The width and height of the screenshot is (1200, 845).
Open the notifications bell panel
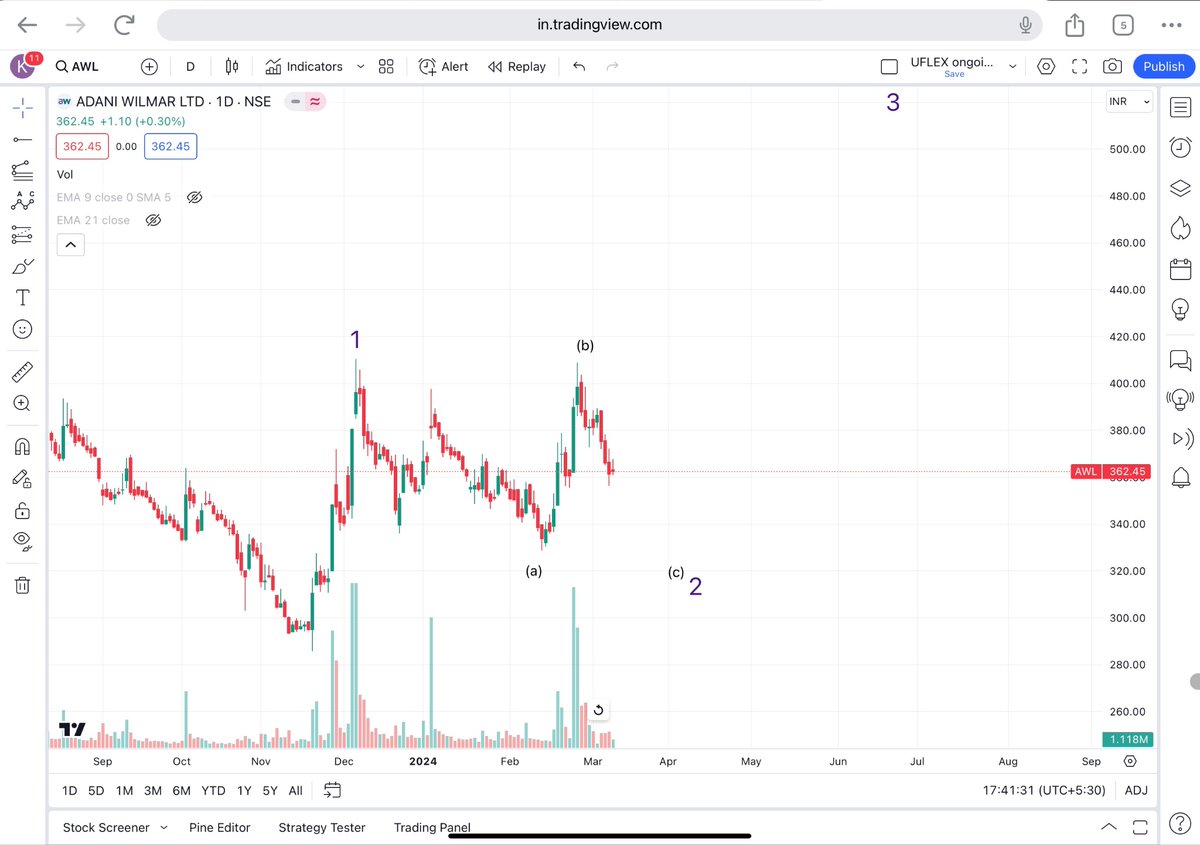click(x=1180, y=479)
